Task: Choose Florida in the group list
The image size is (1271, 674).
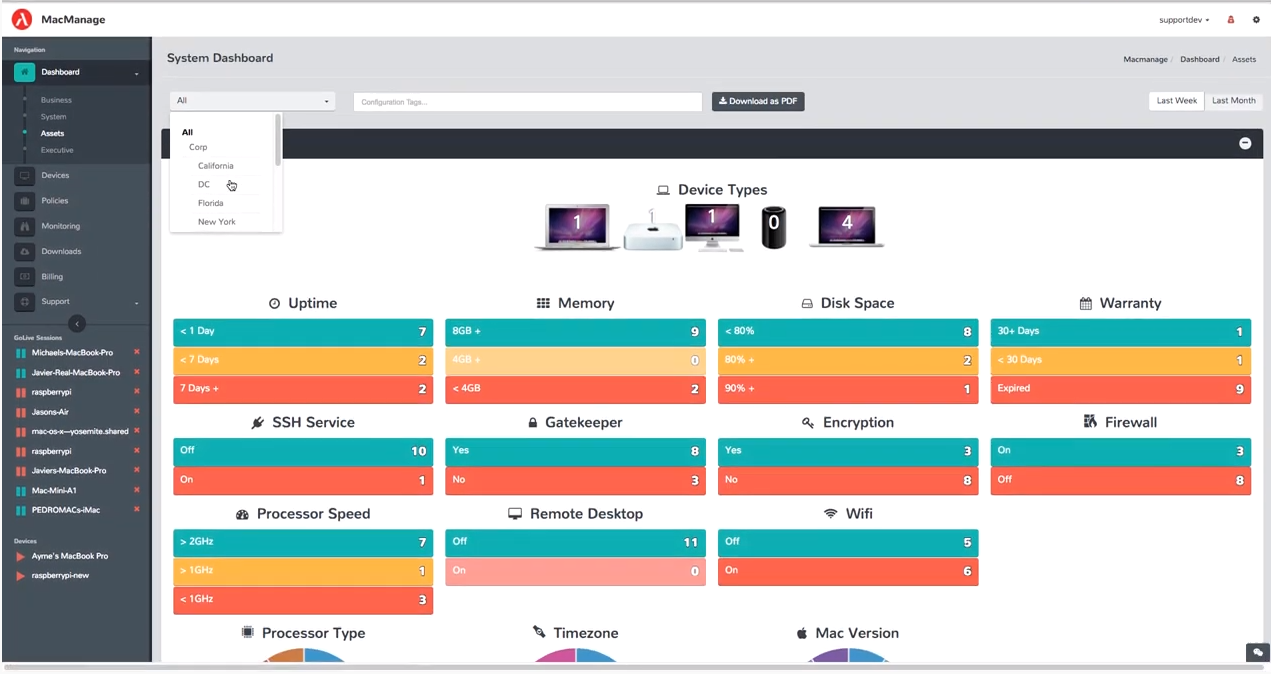Action: click(x=211, y=203)
